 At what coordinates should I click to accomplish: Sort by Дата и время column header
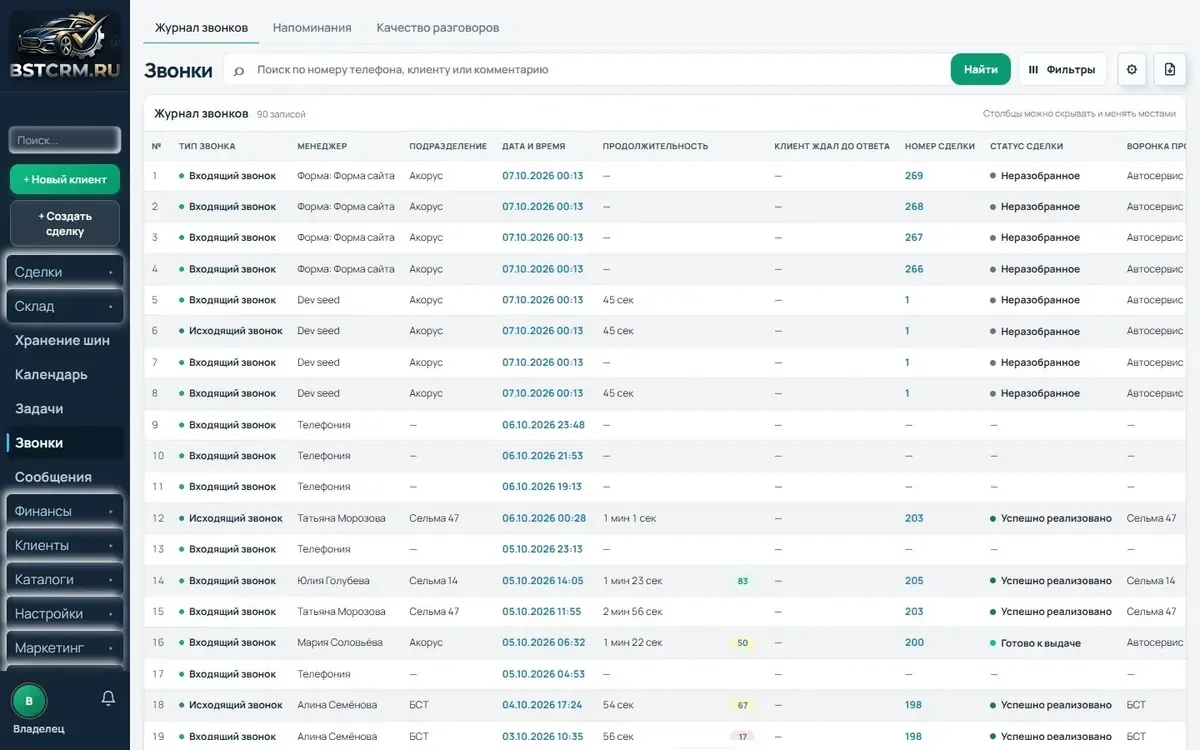[533, 146]
